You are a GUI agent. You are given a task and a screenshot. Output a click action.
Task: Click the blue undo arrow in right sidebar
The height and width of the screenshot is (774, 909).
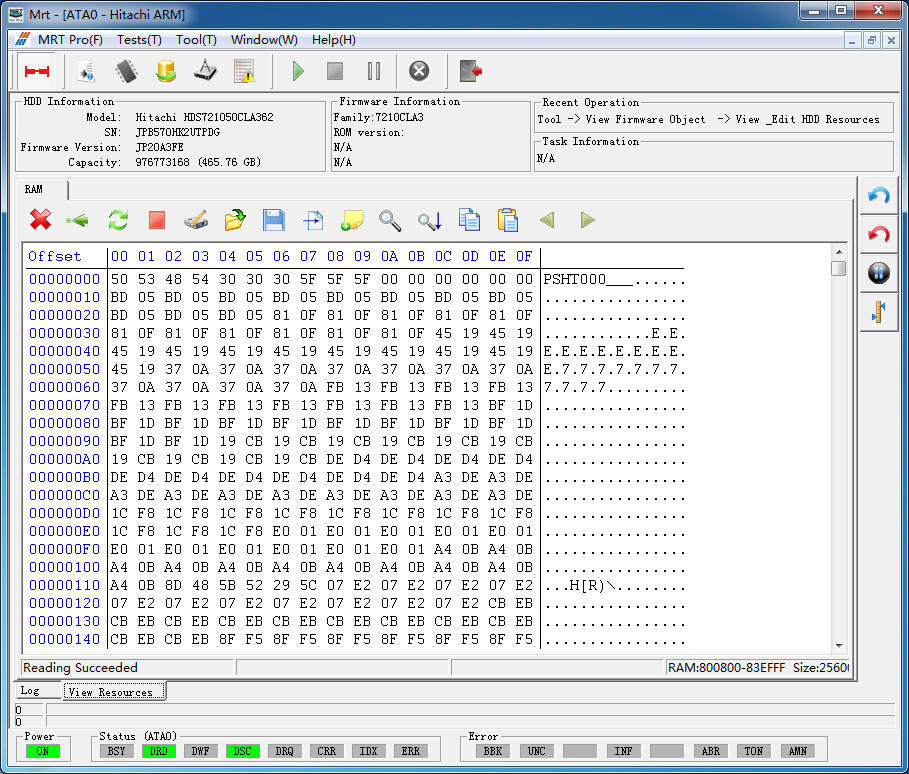point(879,196)
